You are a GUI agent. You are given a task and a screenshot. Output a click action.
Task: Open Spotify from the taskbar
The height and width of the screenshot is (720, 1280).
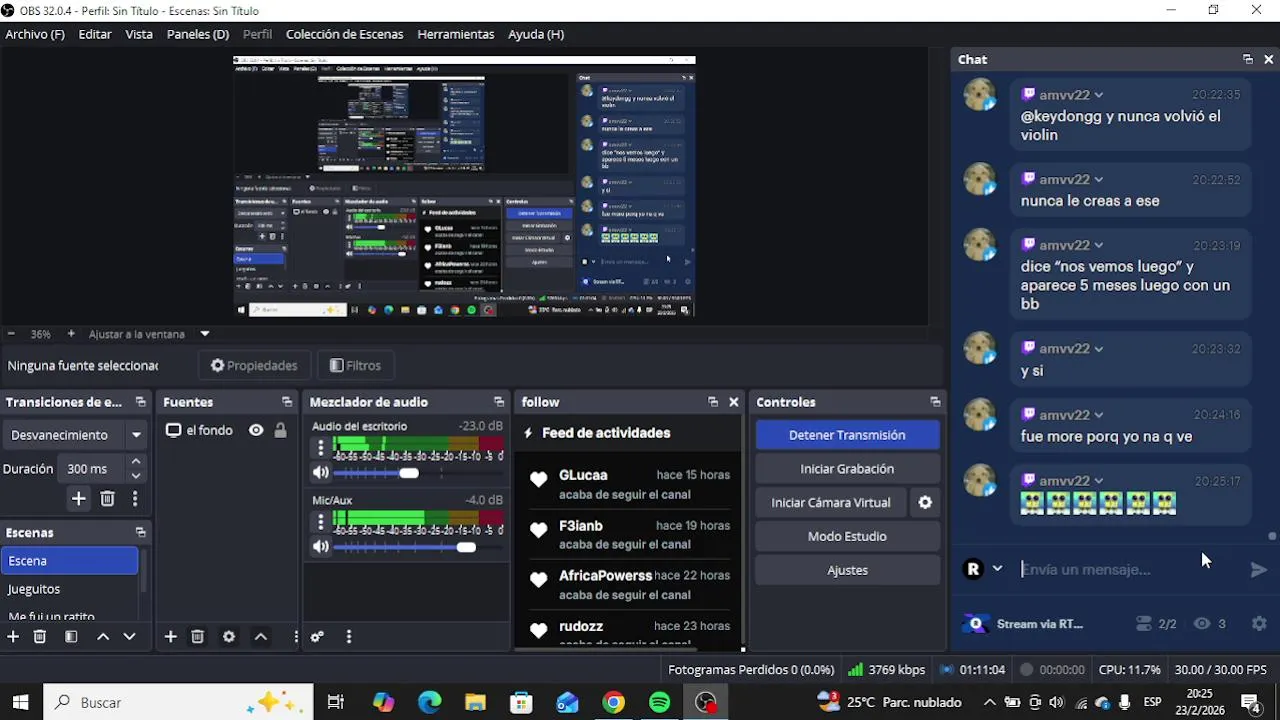click(x=660, y=703)
